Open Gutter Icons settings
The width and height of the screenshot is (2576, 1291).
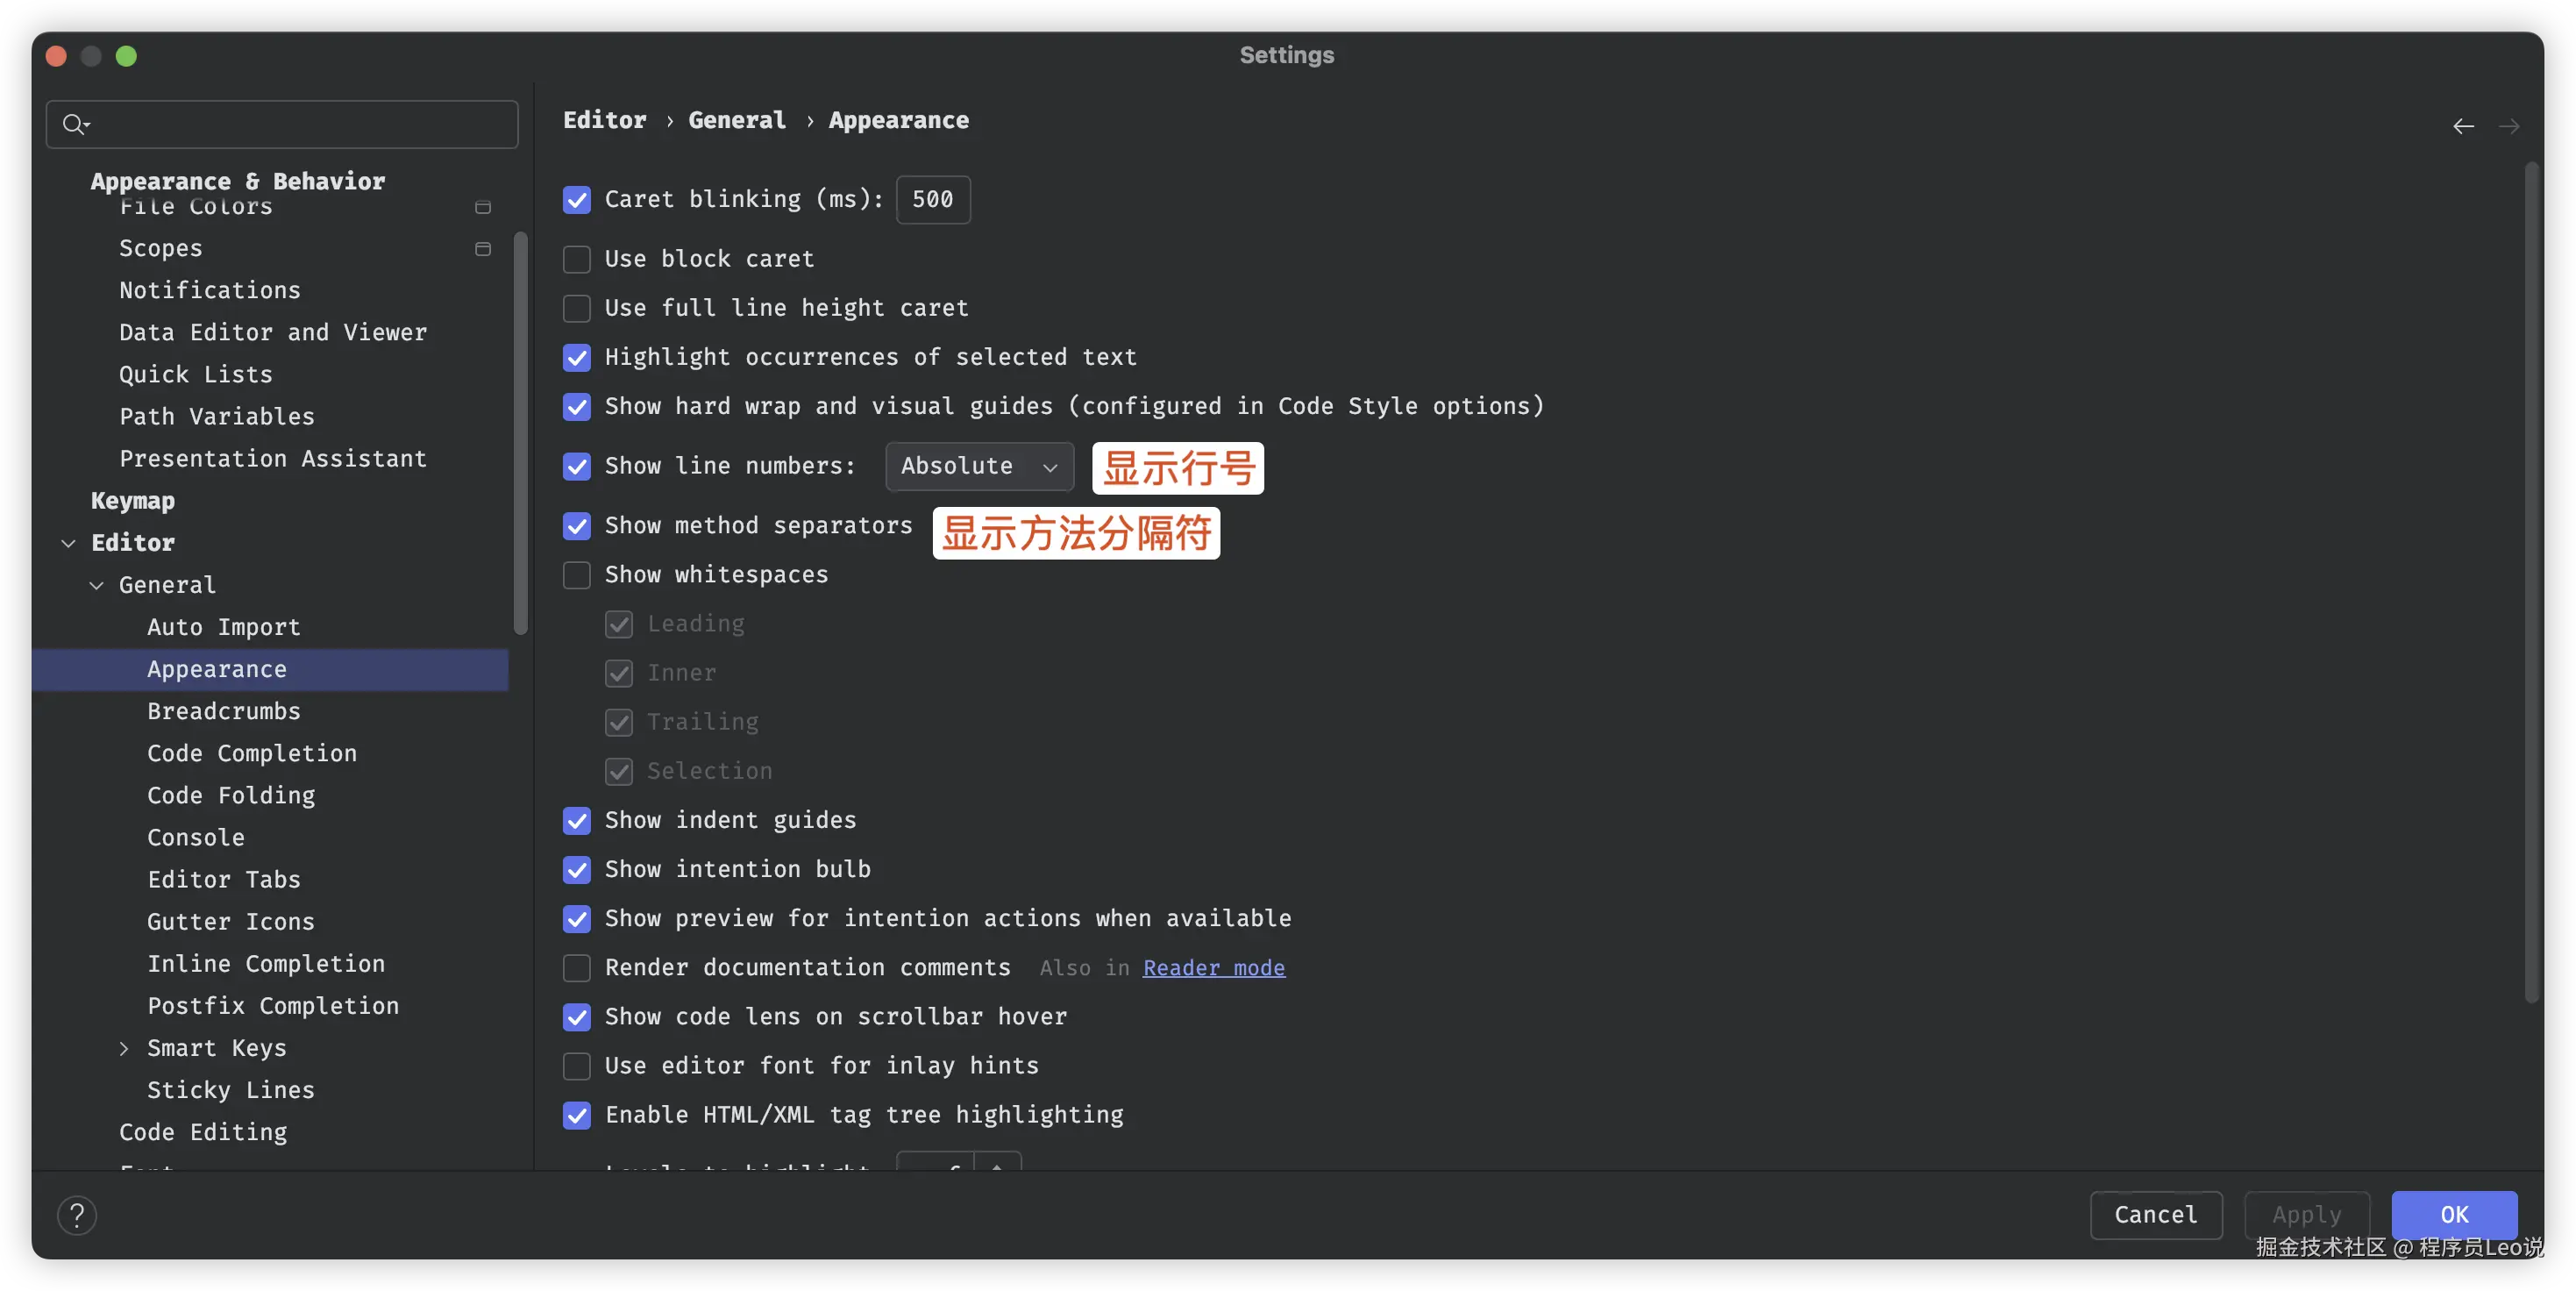pyautogui.click(x=230, y=921)
